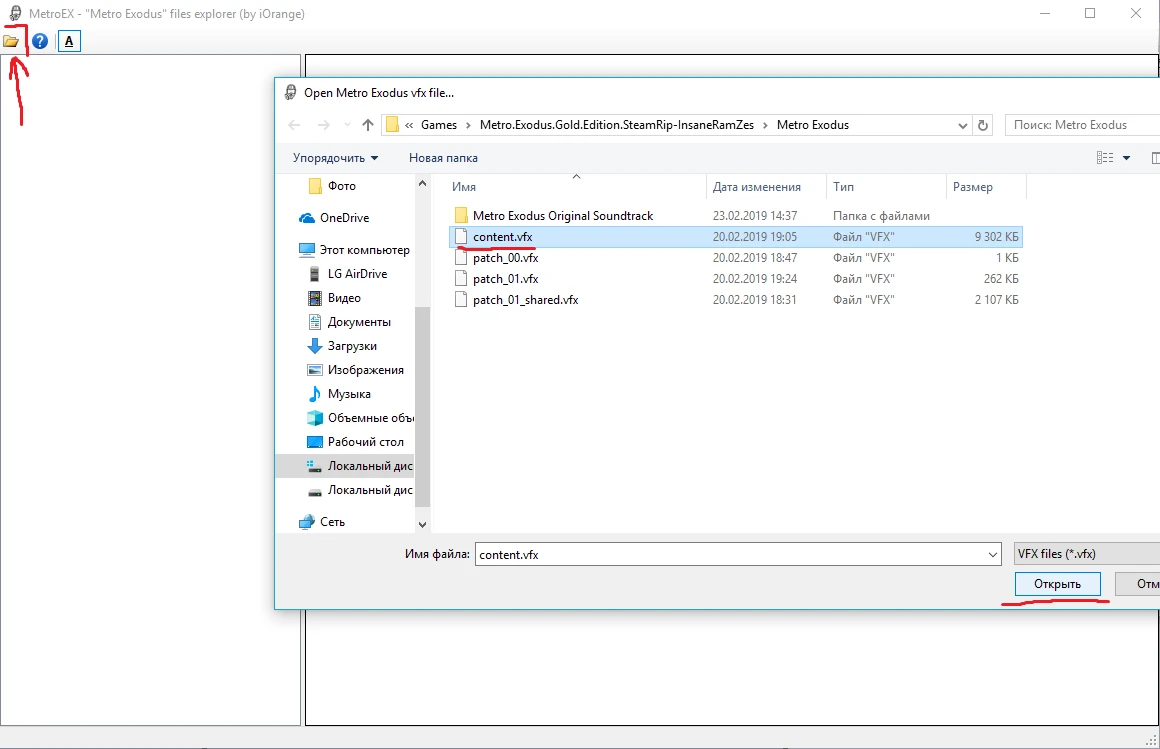This screenshot has width=1160, height=749.
Task: Sort files by Размер column header
Action: pyautogui.click(x=972, y=187)
